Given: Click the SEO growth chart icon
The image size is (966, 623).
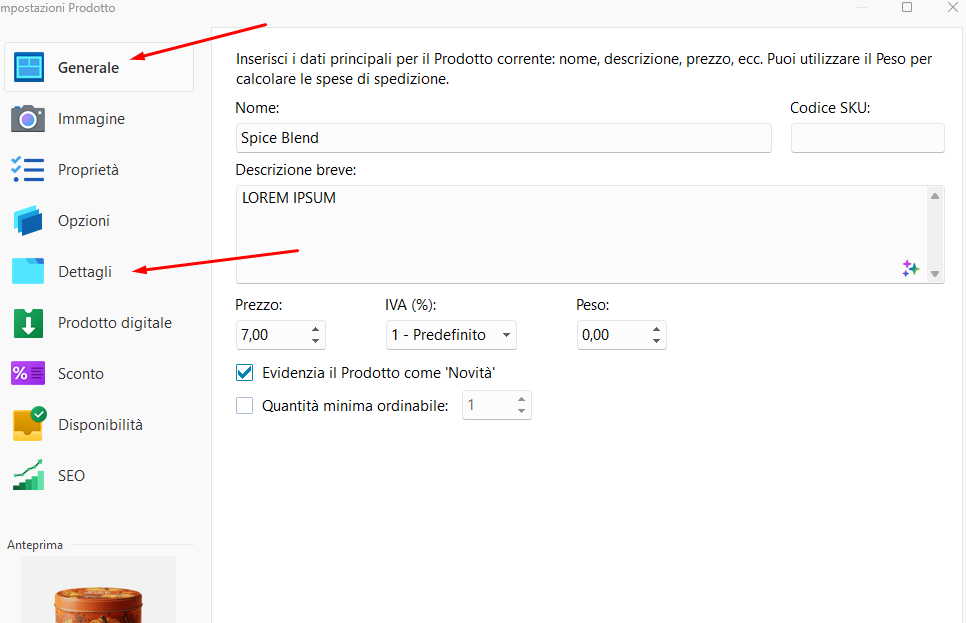Looking at the screenshot, I should click(x=28, y=475).
